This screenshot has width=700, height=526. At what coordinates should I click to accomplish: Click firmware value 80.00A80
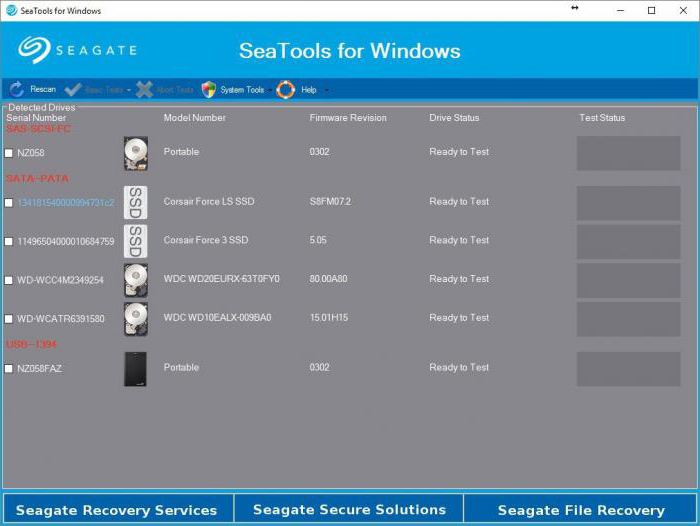pos(328,279)
